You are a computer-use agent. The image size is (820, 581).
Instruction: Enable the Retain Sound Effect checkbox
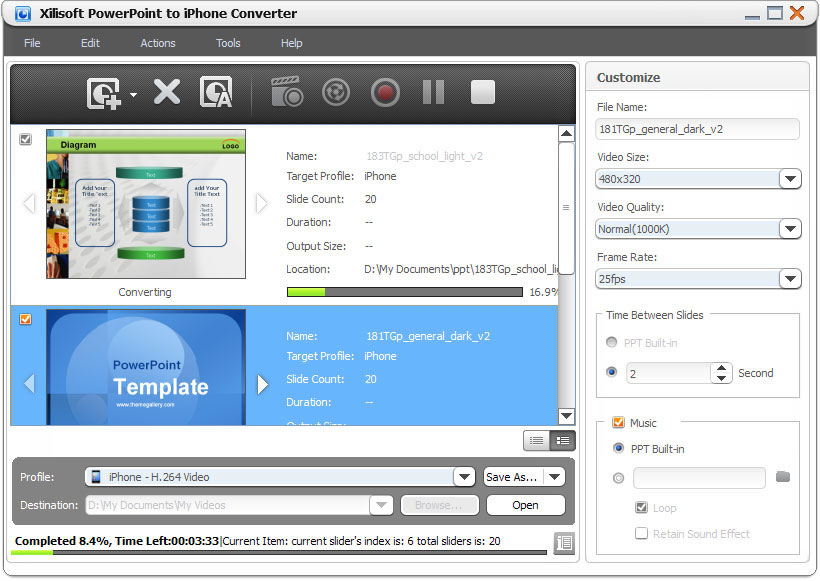coord(641,534)
